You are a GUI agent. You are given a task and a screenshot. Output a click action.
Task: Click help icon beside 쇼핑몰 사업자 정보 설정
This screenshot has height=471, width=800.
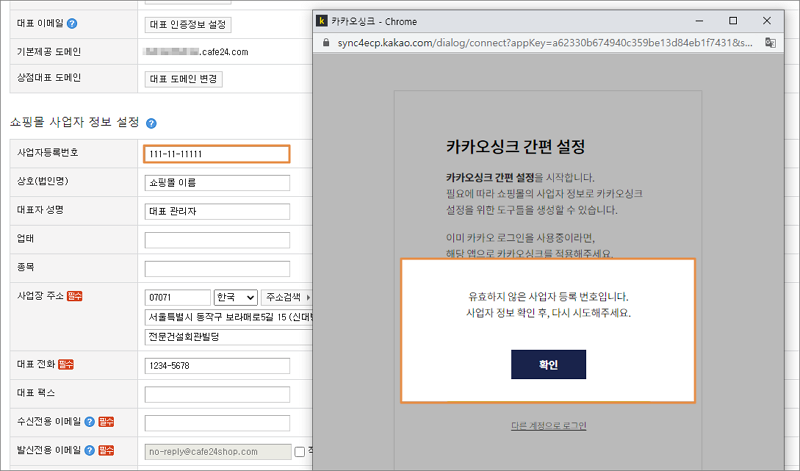click(152, 123)
